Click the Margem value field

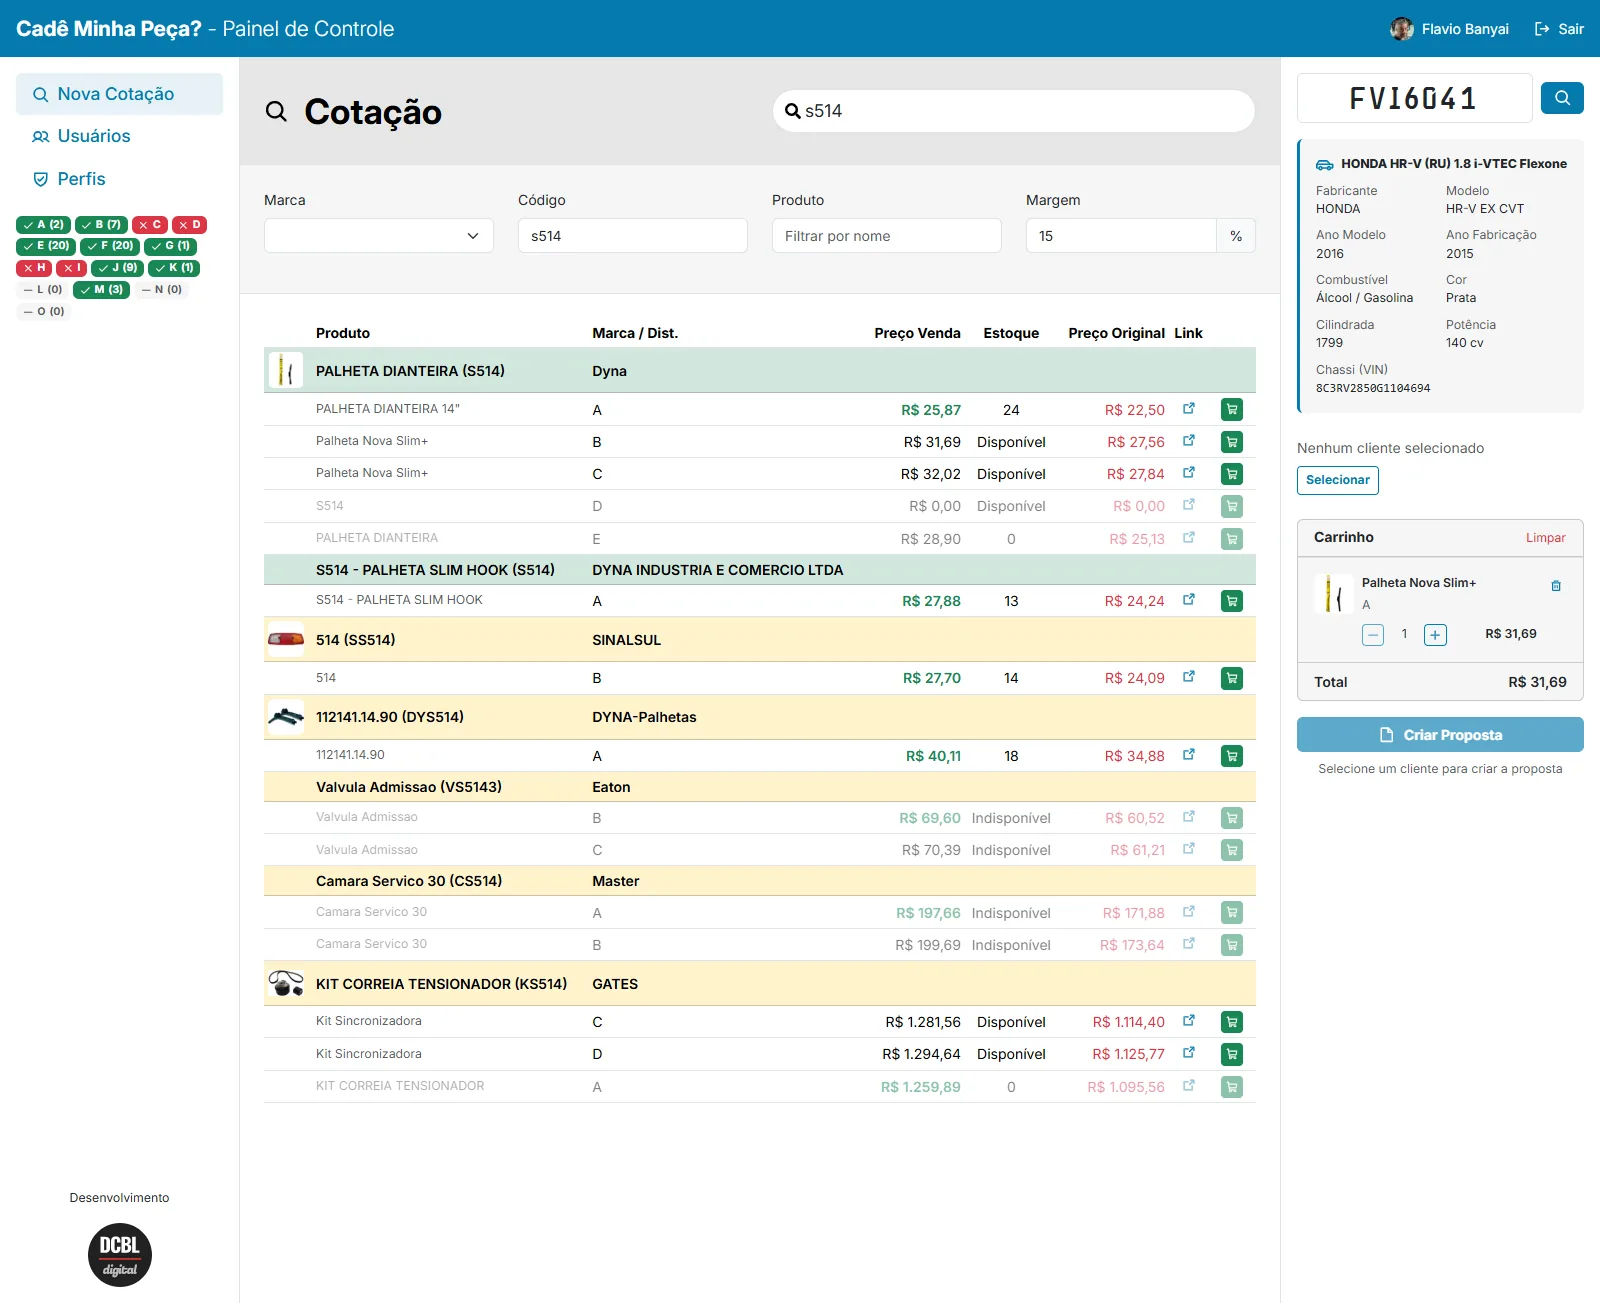coord(1122,236)
